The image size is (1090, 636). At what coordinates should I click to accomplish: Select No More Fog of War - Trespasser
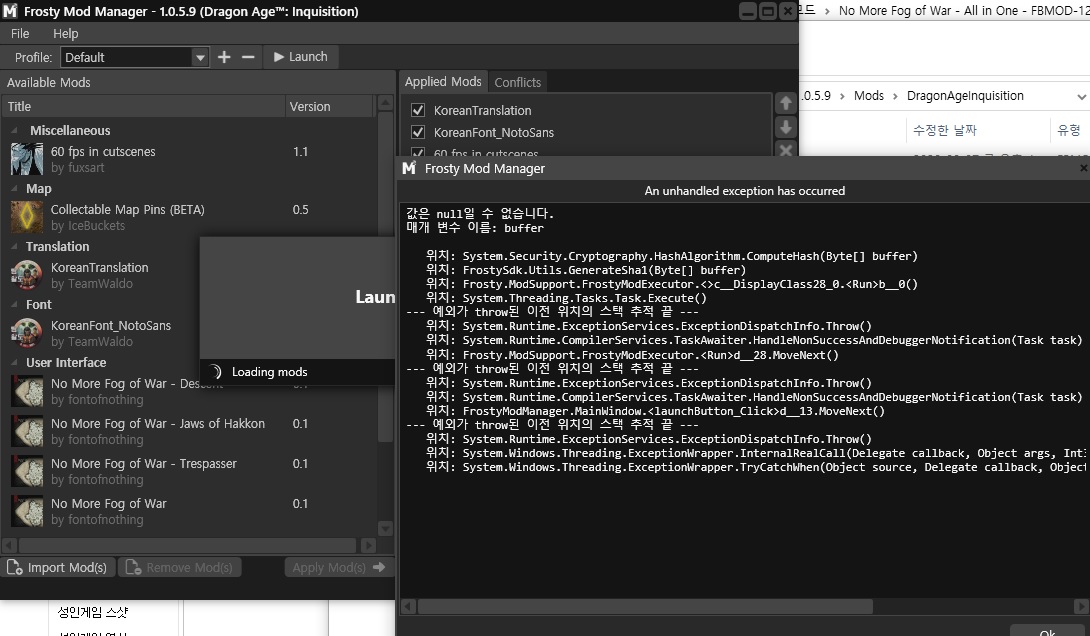click(x=144, y=464)
